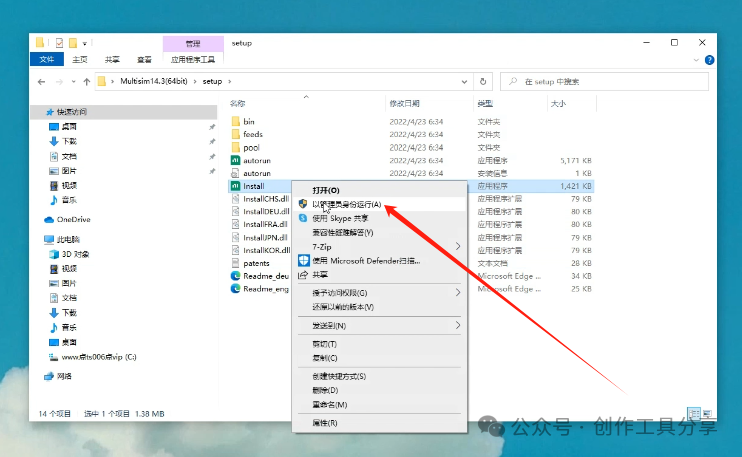Select the InstallJPN.dll file icon
This screenshot has height=457, width=742.
(x=235, y=237)
